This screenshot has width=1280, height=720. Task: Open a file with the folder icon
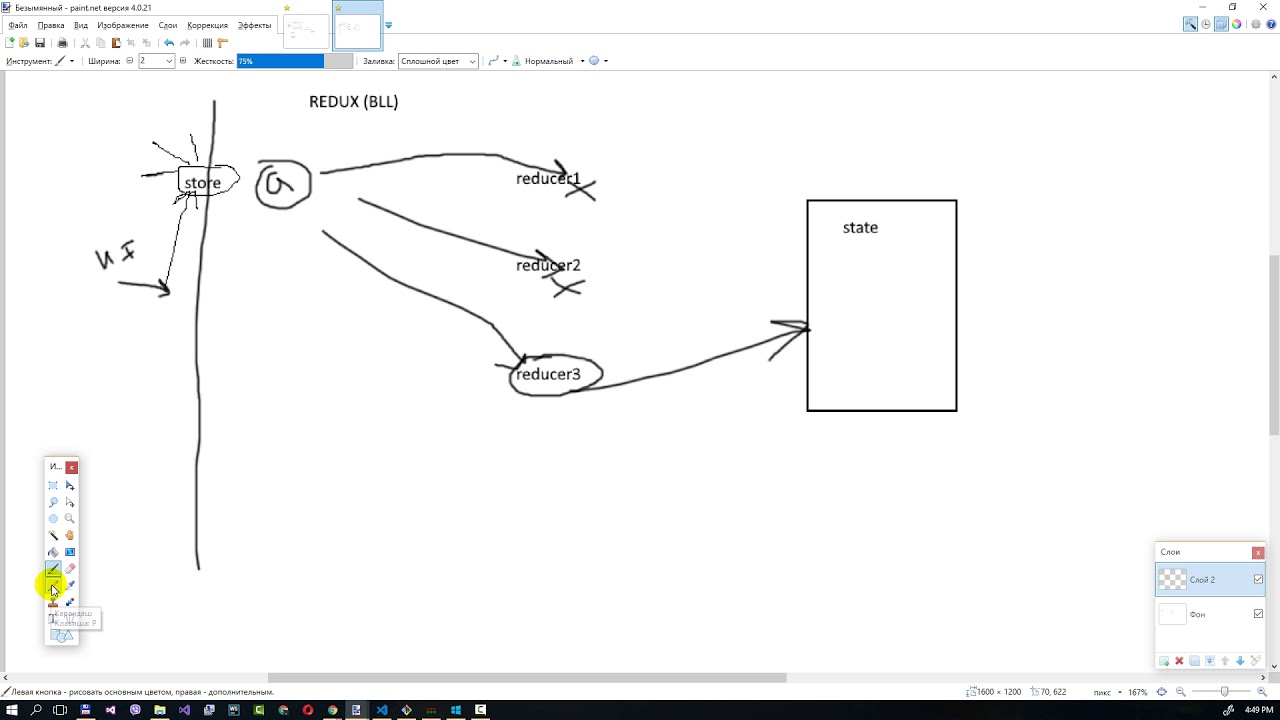pyautogui.click(x=24, y=43)
